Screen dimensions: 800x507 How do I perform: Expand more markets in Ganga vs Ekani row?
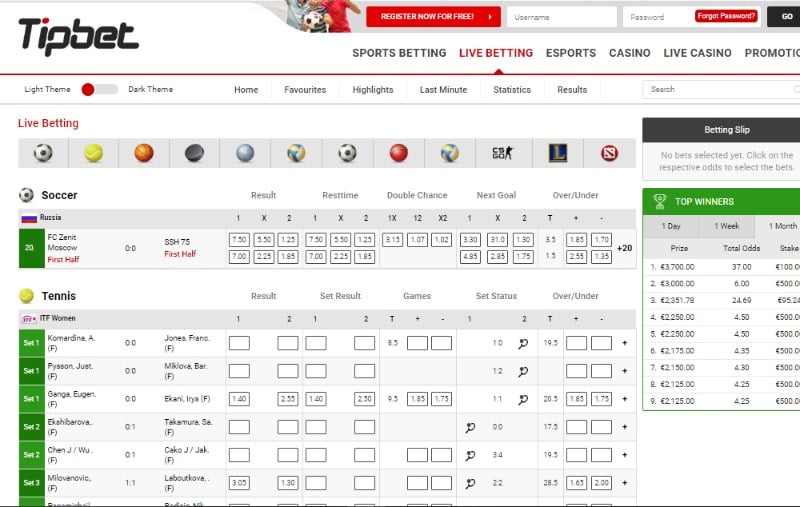point(624,399)
